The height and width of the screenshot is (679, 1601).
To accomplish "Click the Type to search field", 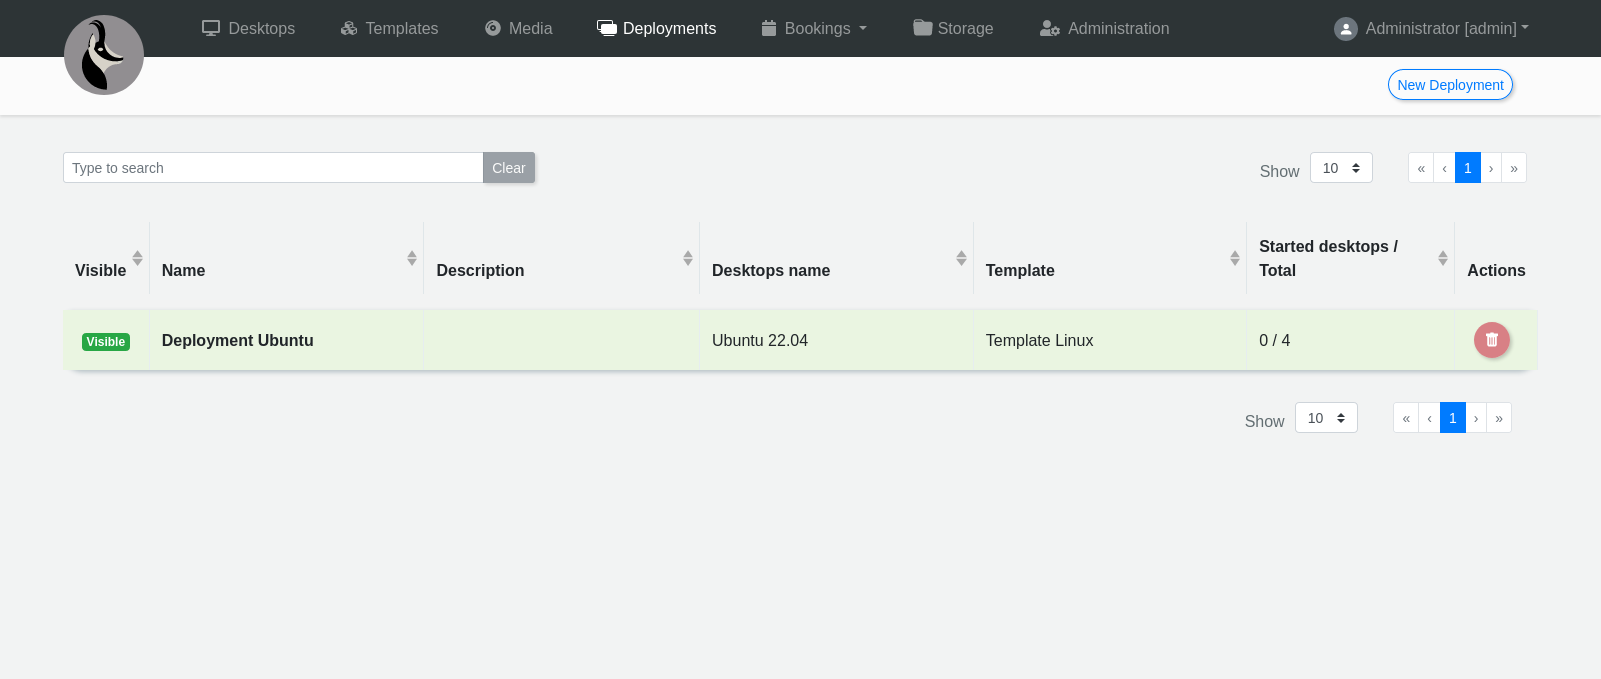I will 273,168.
